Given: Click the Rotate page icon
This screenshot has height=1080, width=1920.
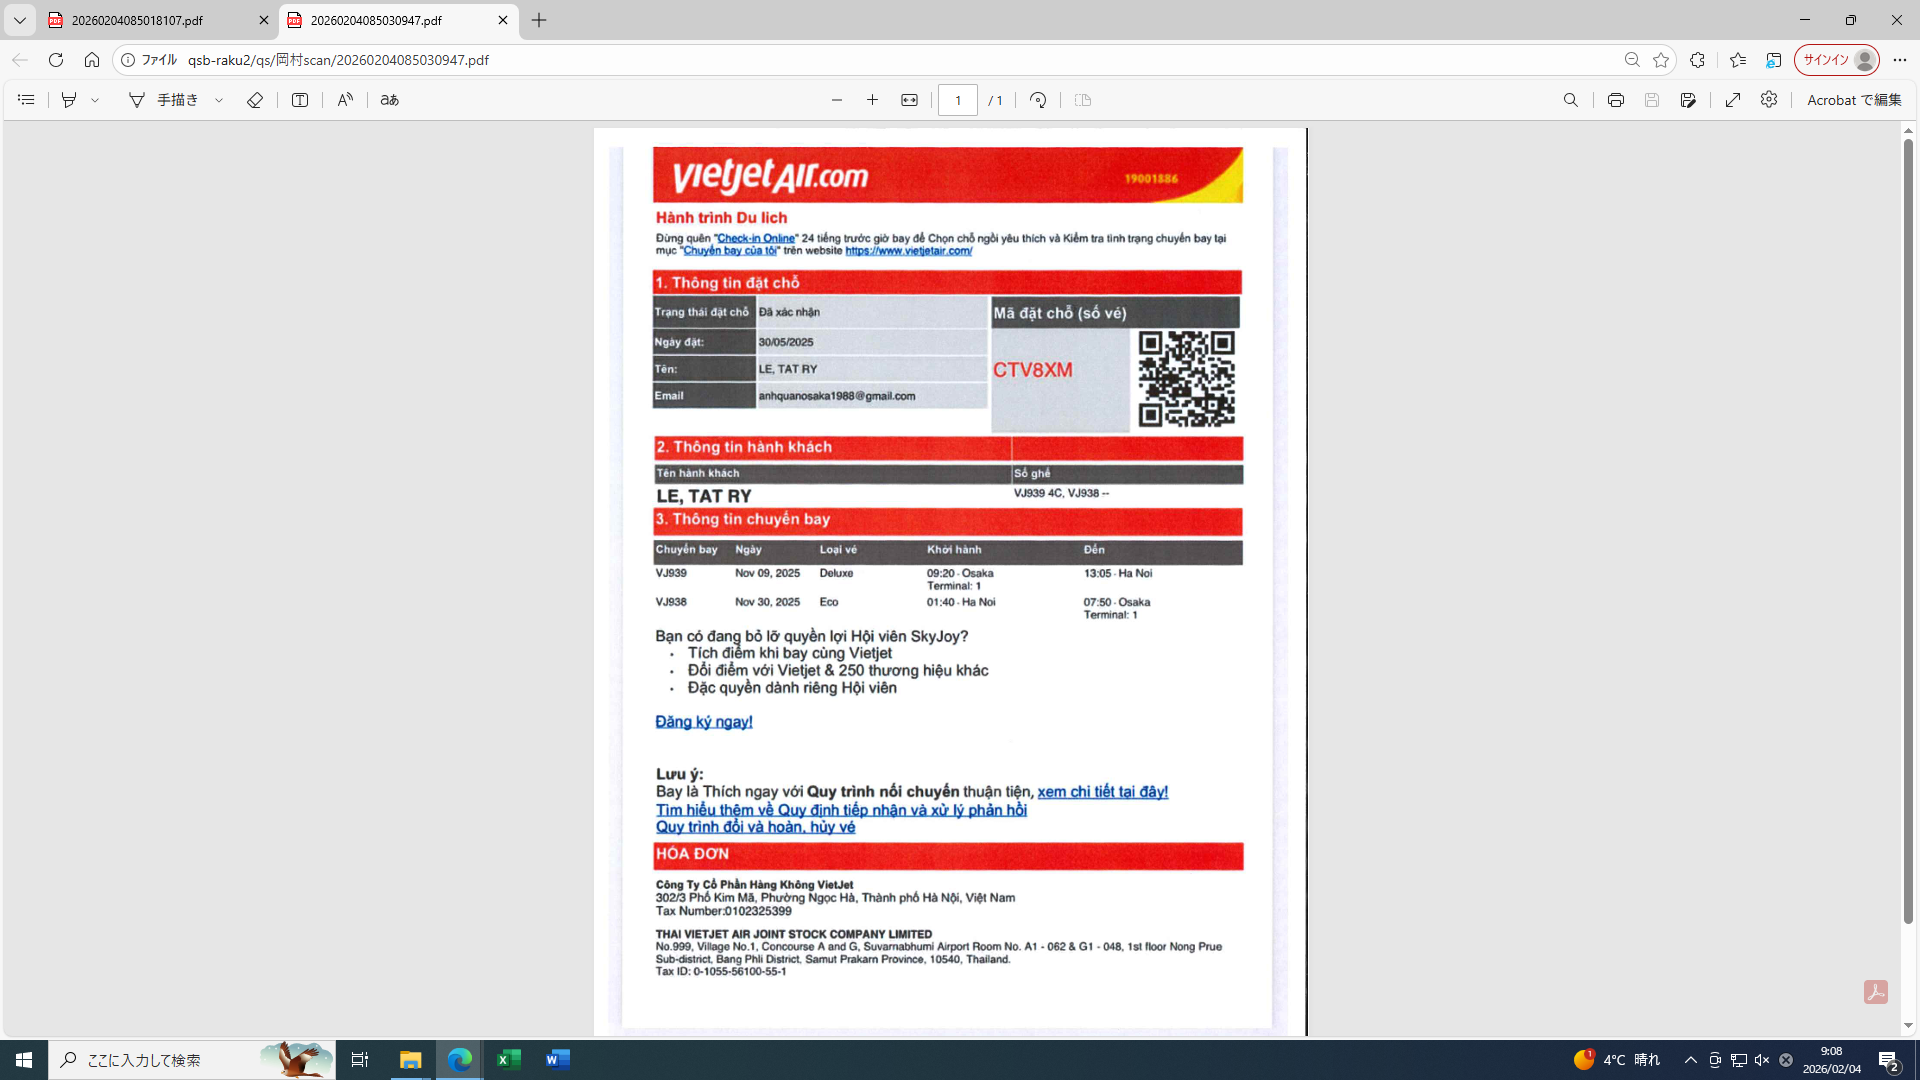Looking at the screenshot, I should 1038,100.
